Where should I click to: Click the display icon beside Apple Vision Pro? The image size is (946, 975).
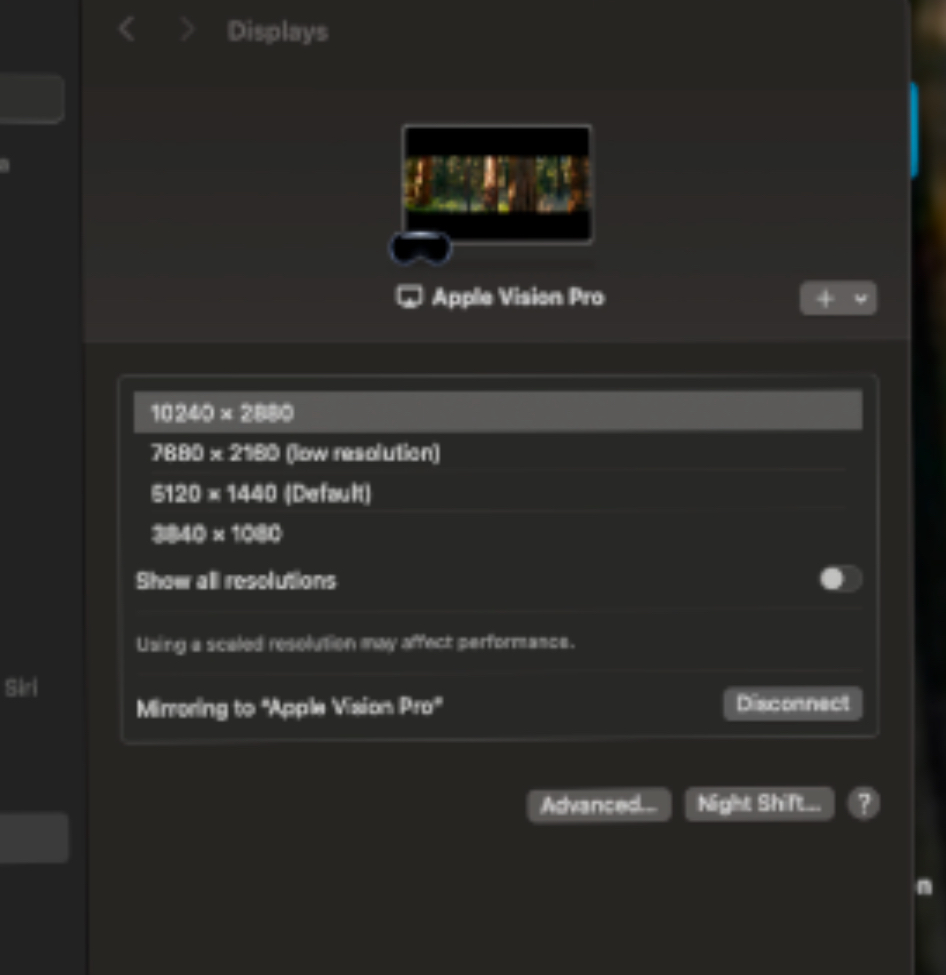409,297
